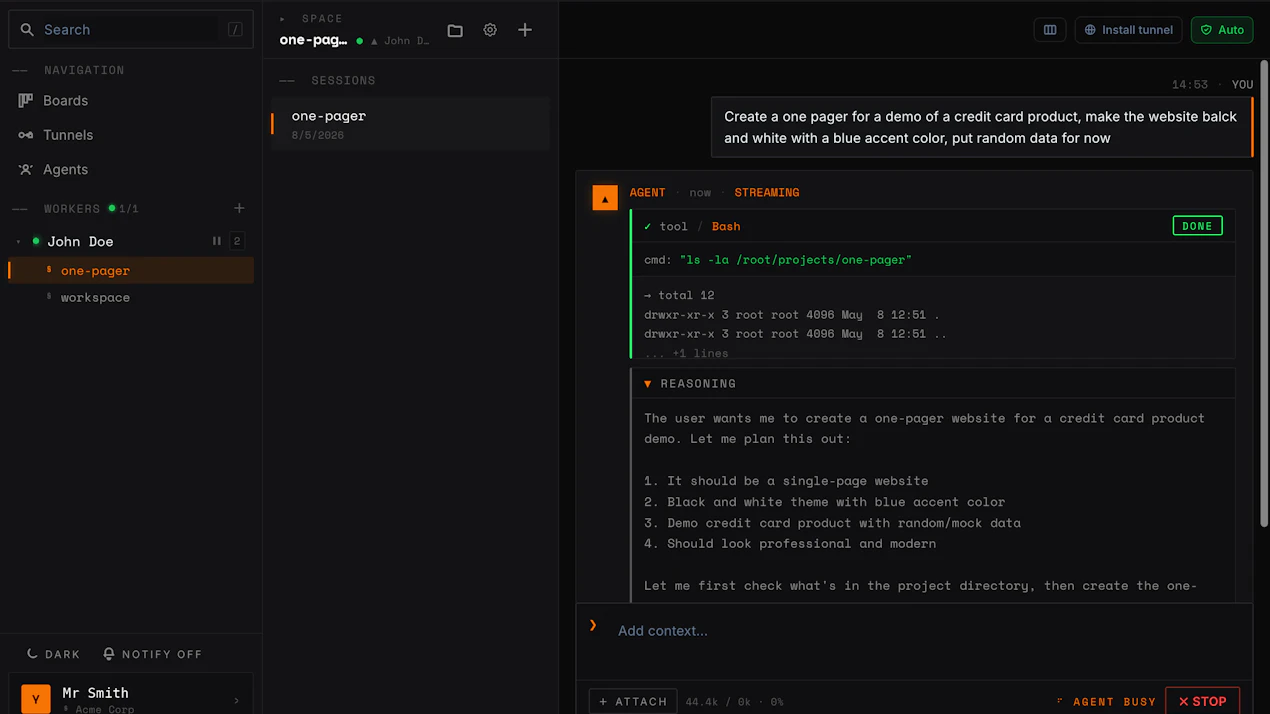Click the Agents icon
This screenshot has height=714, width=1270.
pyautogui.click(x=26, y=170)
